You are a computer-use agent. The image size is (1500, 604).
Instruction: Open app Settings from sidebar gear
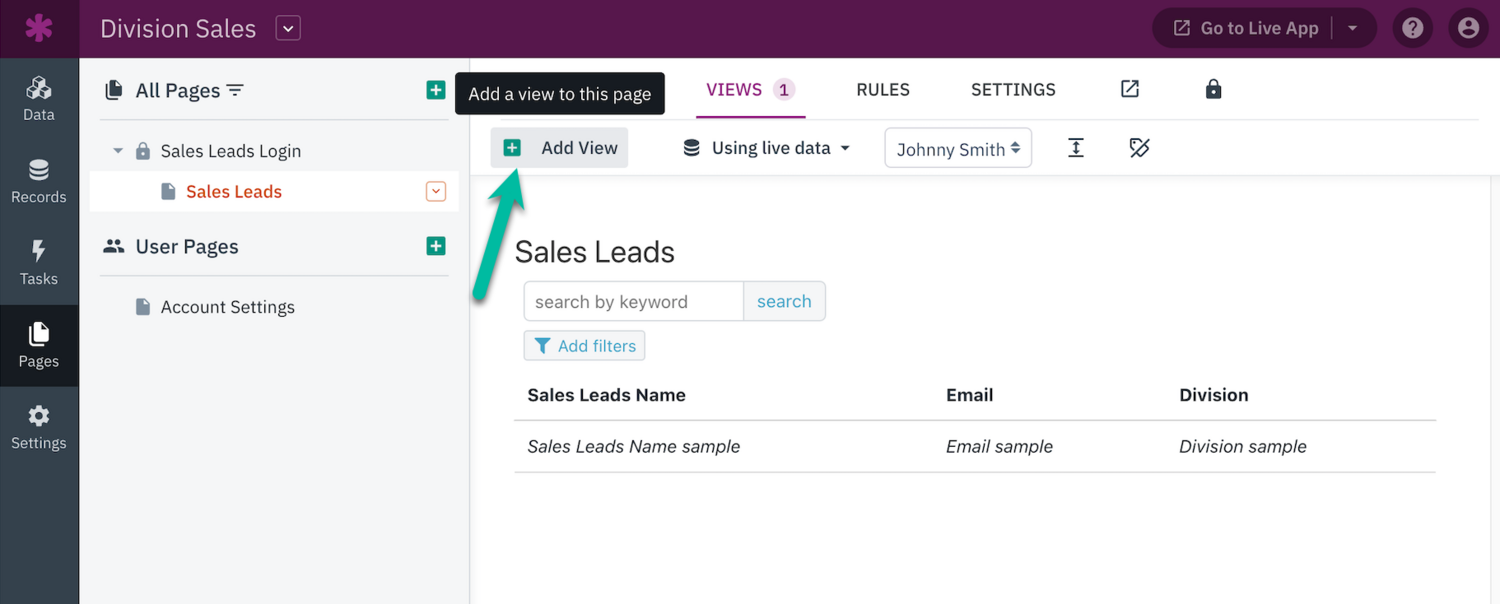pos(39,427)
